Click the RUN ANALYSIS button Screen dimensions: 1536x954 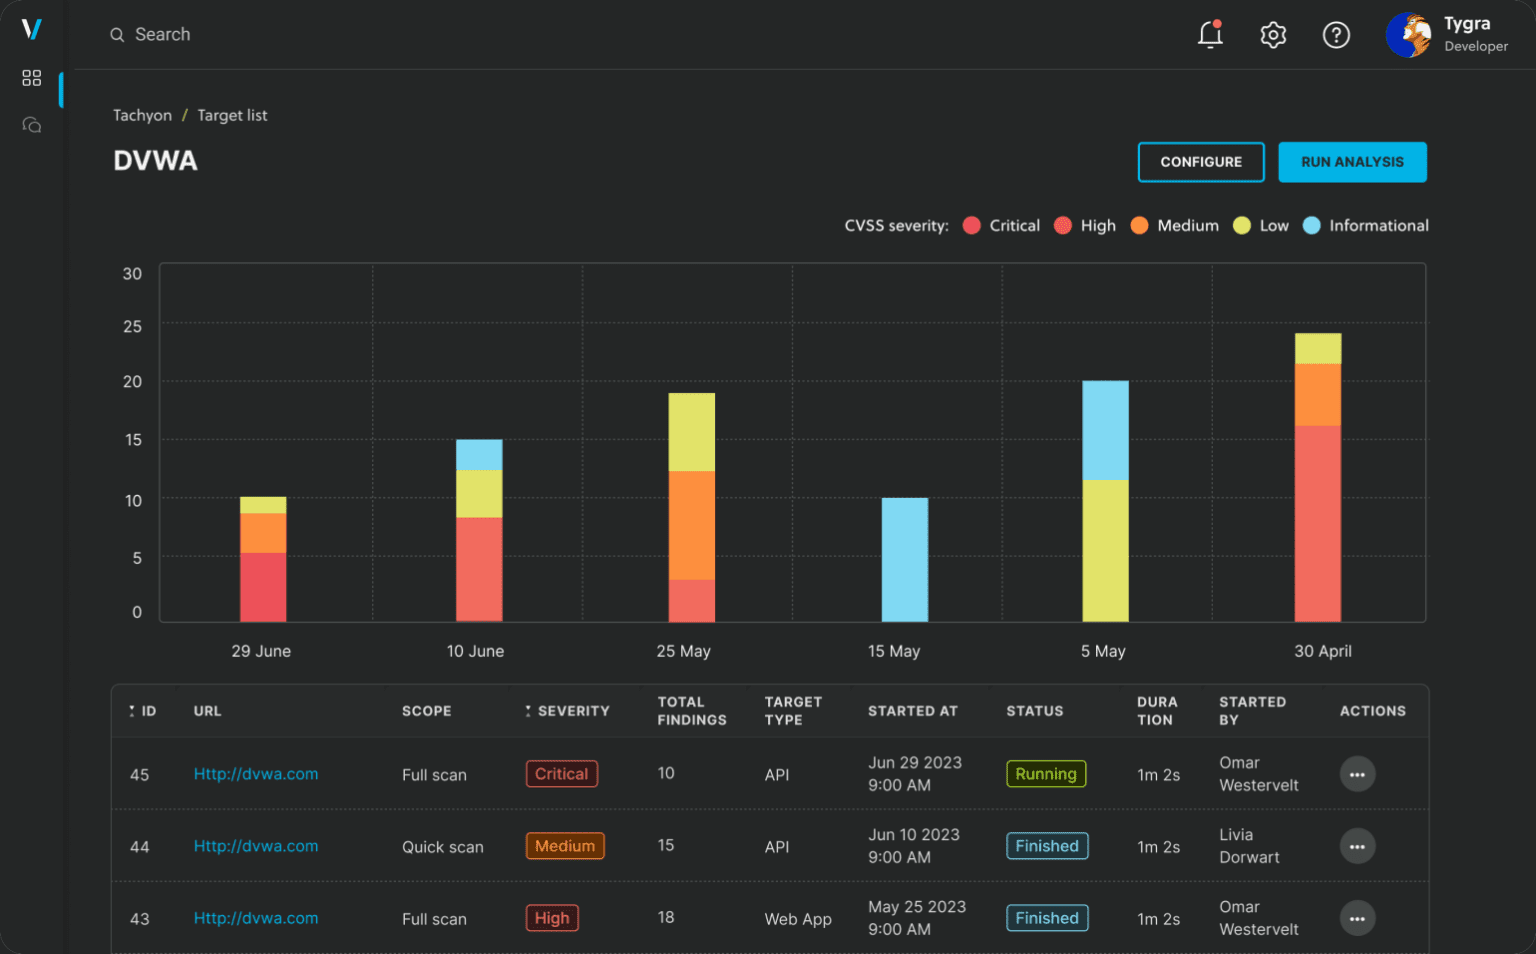tap(1352, 162)
